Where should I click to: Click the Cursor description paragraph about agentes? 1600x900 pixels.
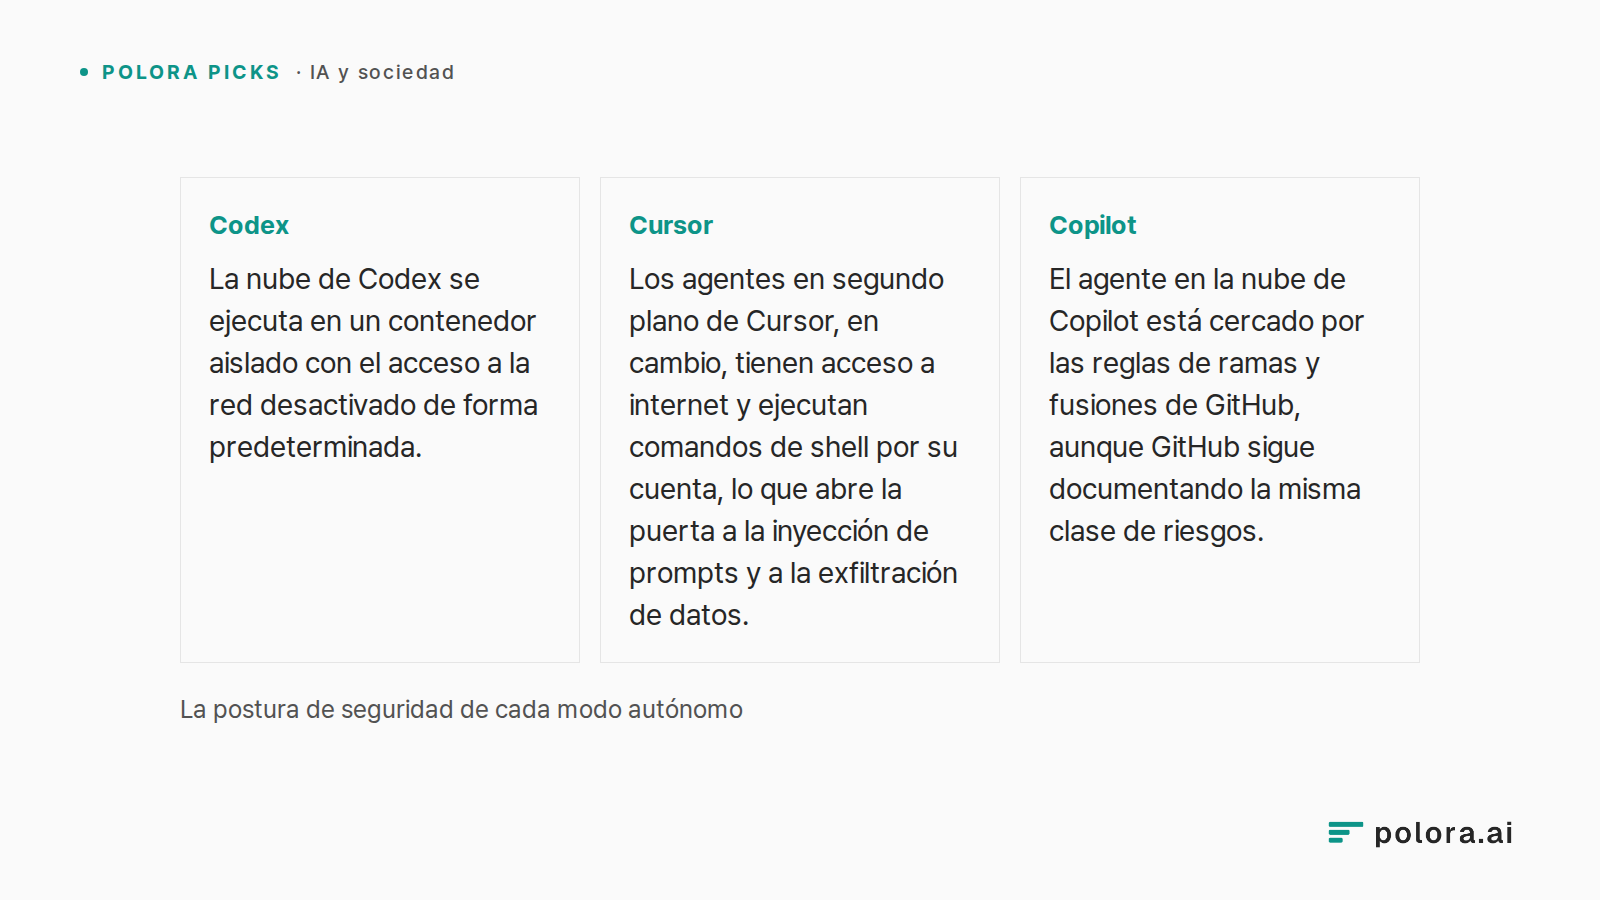(x=793, y=447)
